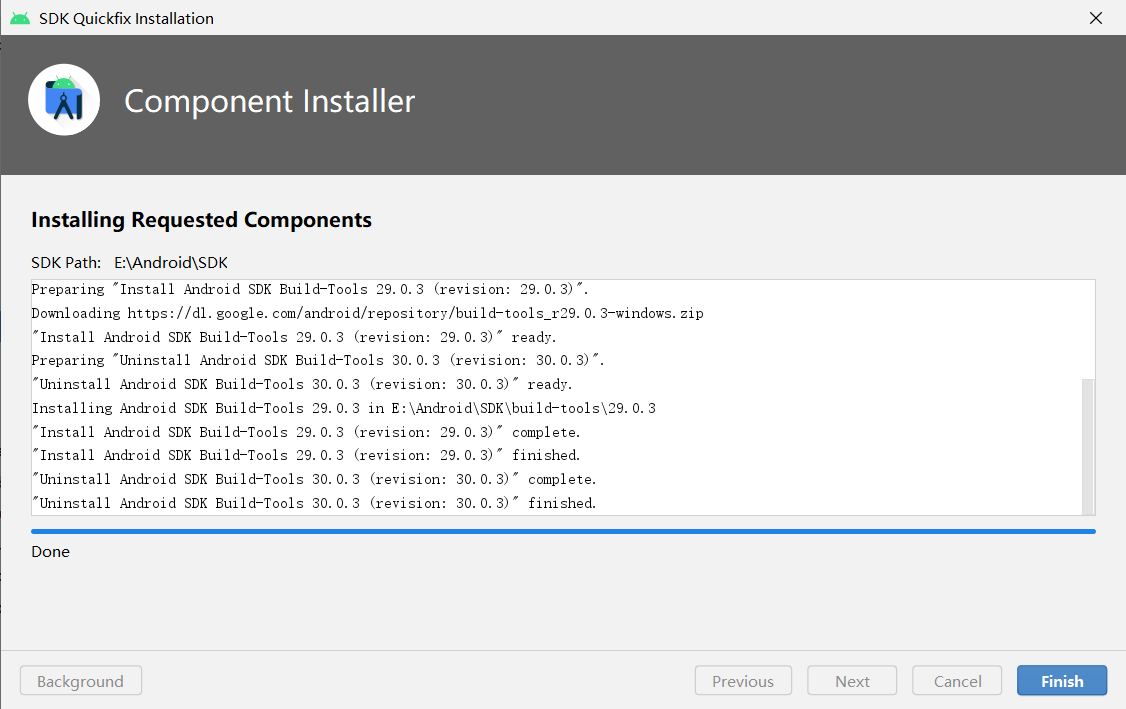
Task: Click the Background button
Action: coord(80,680)
